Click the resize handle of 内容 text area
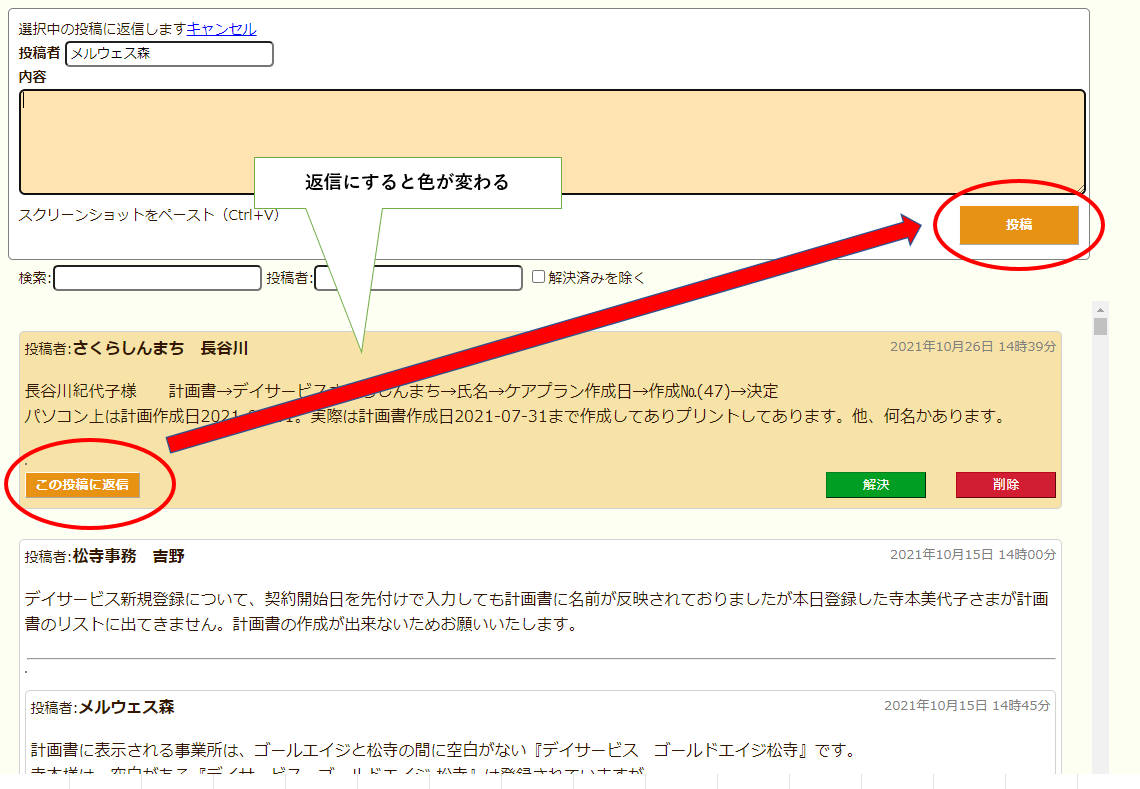Screen dimensions: 1140x789 pyautogui.click(x=1079, y=189)
